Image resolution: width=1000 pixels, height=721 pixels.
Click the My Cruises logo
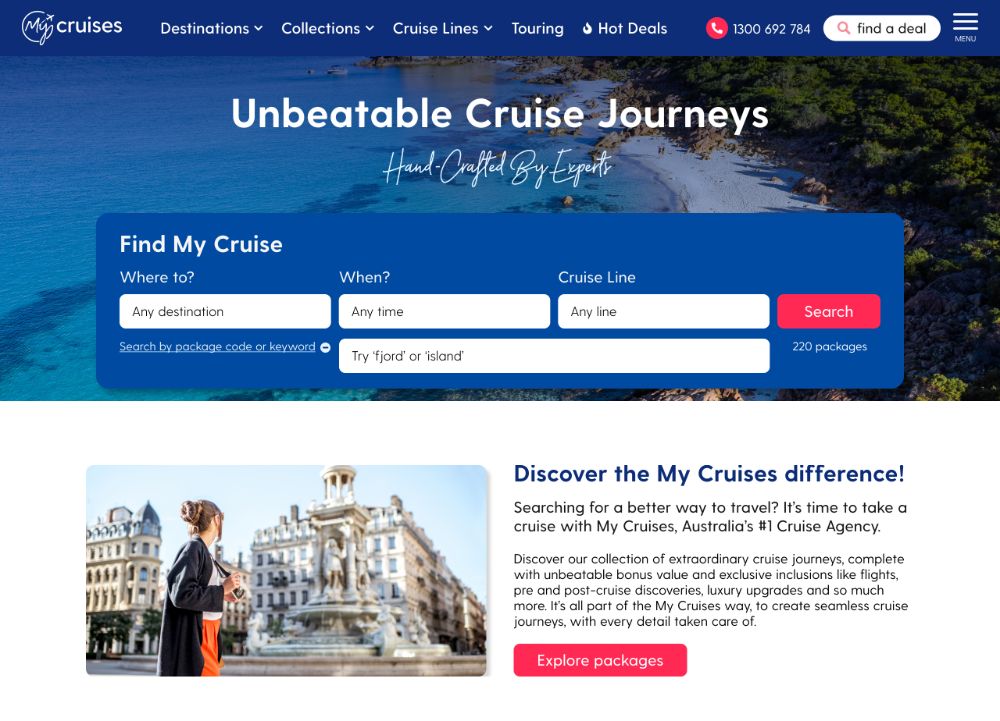coord(71,27)
